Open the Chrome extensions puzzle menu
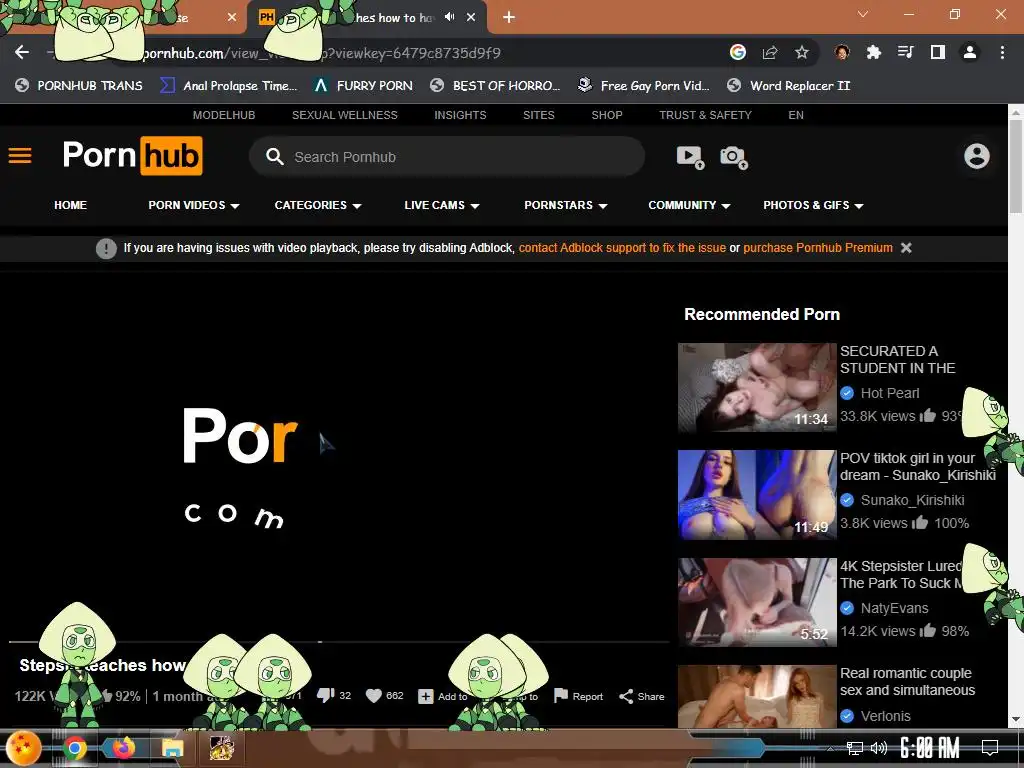The image size is (1024, 768). pos(874,52)
